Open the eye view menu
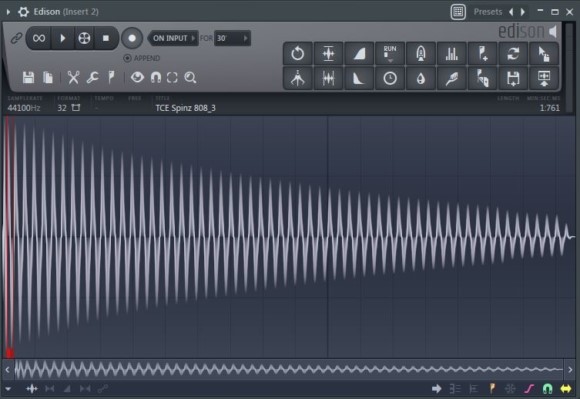This screenshot has height=399, width=580. click(137, 77)
